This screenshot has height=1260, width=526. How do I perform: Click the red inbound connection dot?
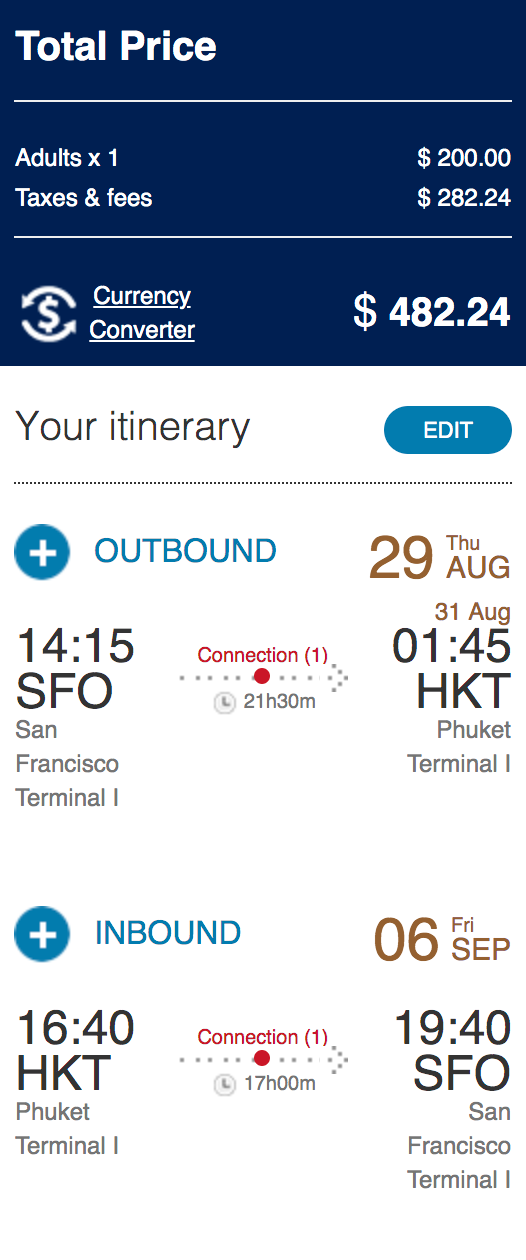262,1059
